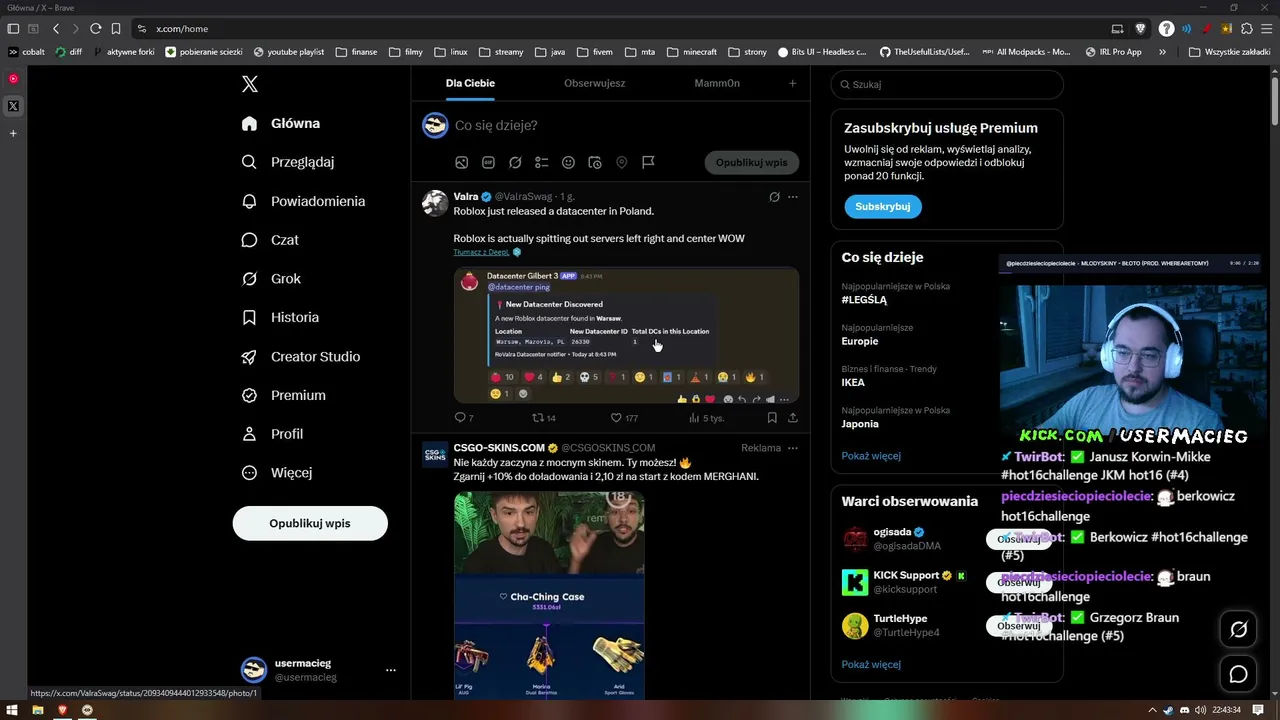The height and width of the screenshot is (720, 1280).
Task: Open the CSGO-SKINS ad video thumbnail
Action: point(549,595)
